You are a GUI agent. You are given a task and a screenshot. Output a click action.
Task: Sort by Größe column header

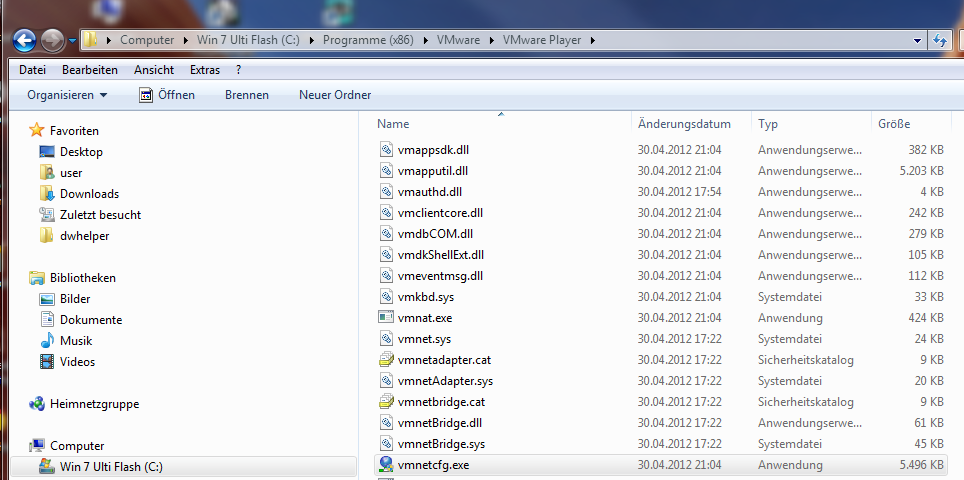(x=894, y=124)
